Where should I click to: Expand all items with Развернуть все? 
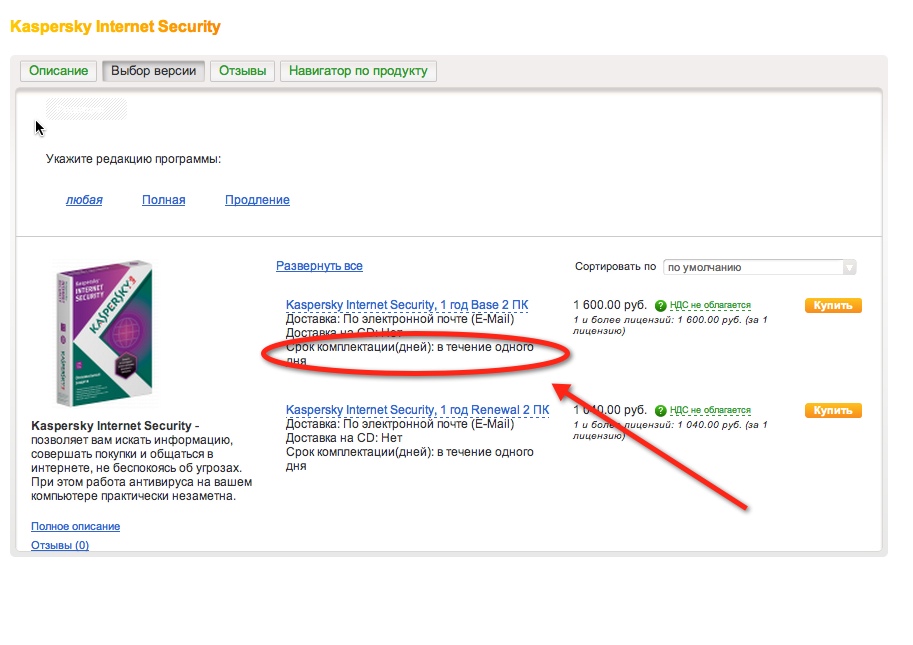(319, 266)
